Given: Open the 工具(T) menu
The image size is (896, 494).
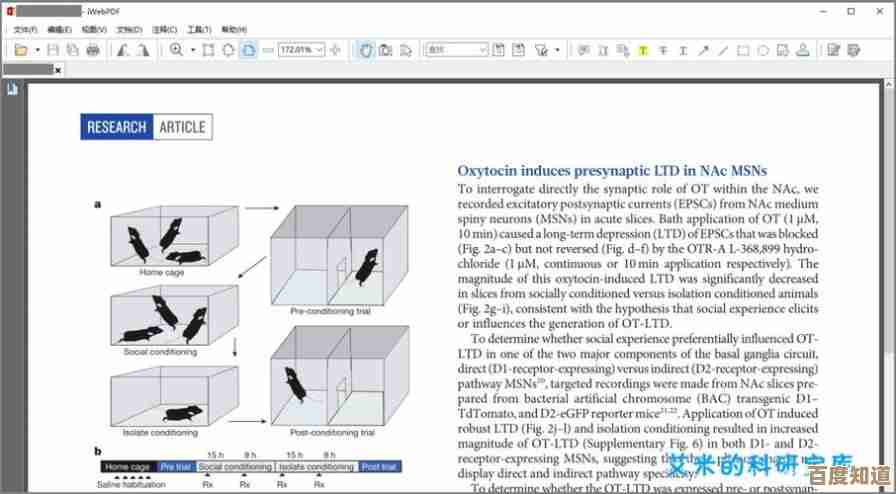Looking at the screenshot, I should tap(200, 30).
